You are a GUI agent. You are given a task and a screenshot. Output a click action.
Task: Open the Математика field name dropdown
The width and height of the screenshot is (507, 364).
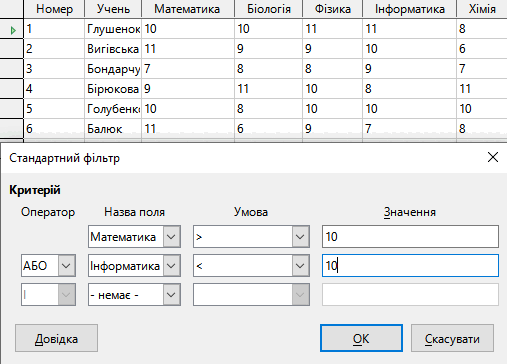click(171, 237)
